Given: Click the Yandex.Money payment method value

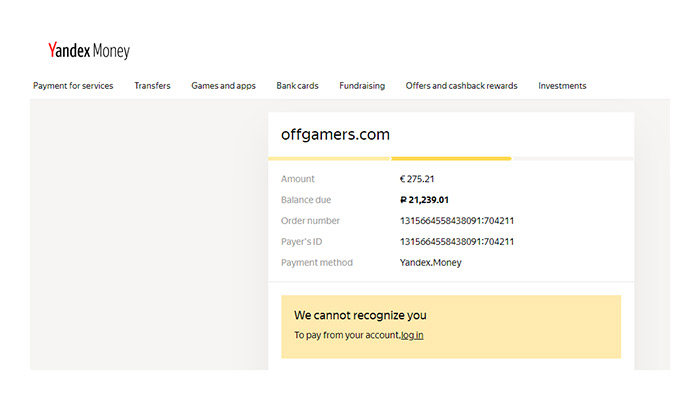Looking at the screenshot, I should coord(430,262).
